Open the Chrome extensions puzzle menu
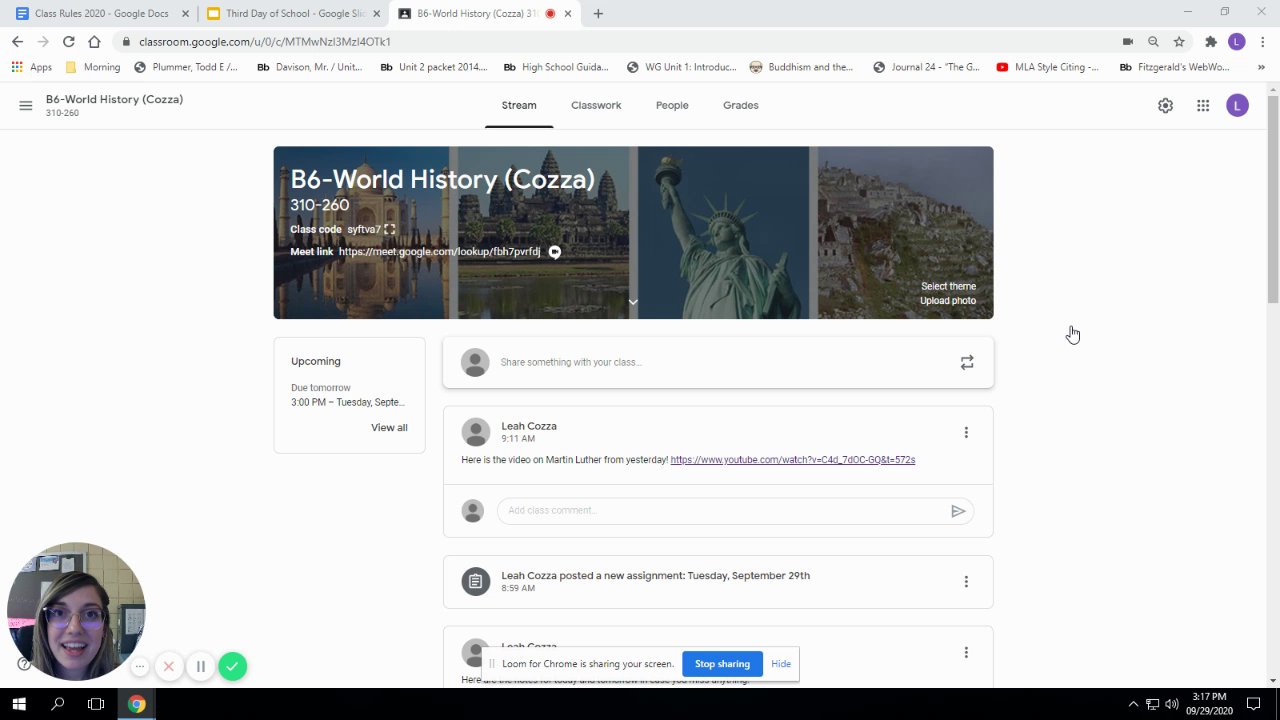The height and width of the screenshot is (720, 1280). 1210,42
